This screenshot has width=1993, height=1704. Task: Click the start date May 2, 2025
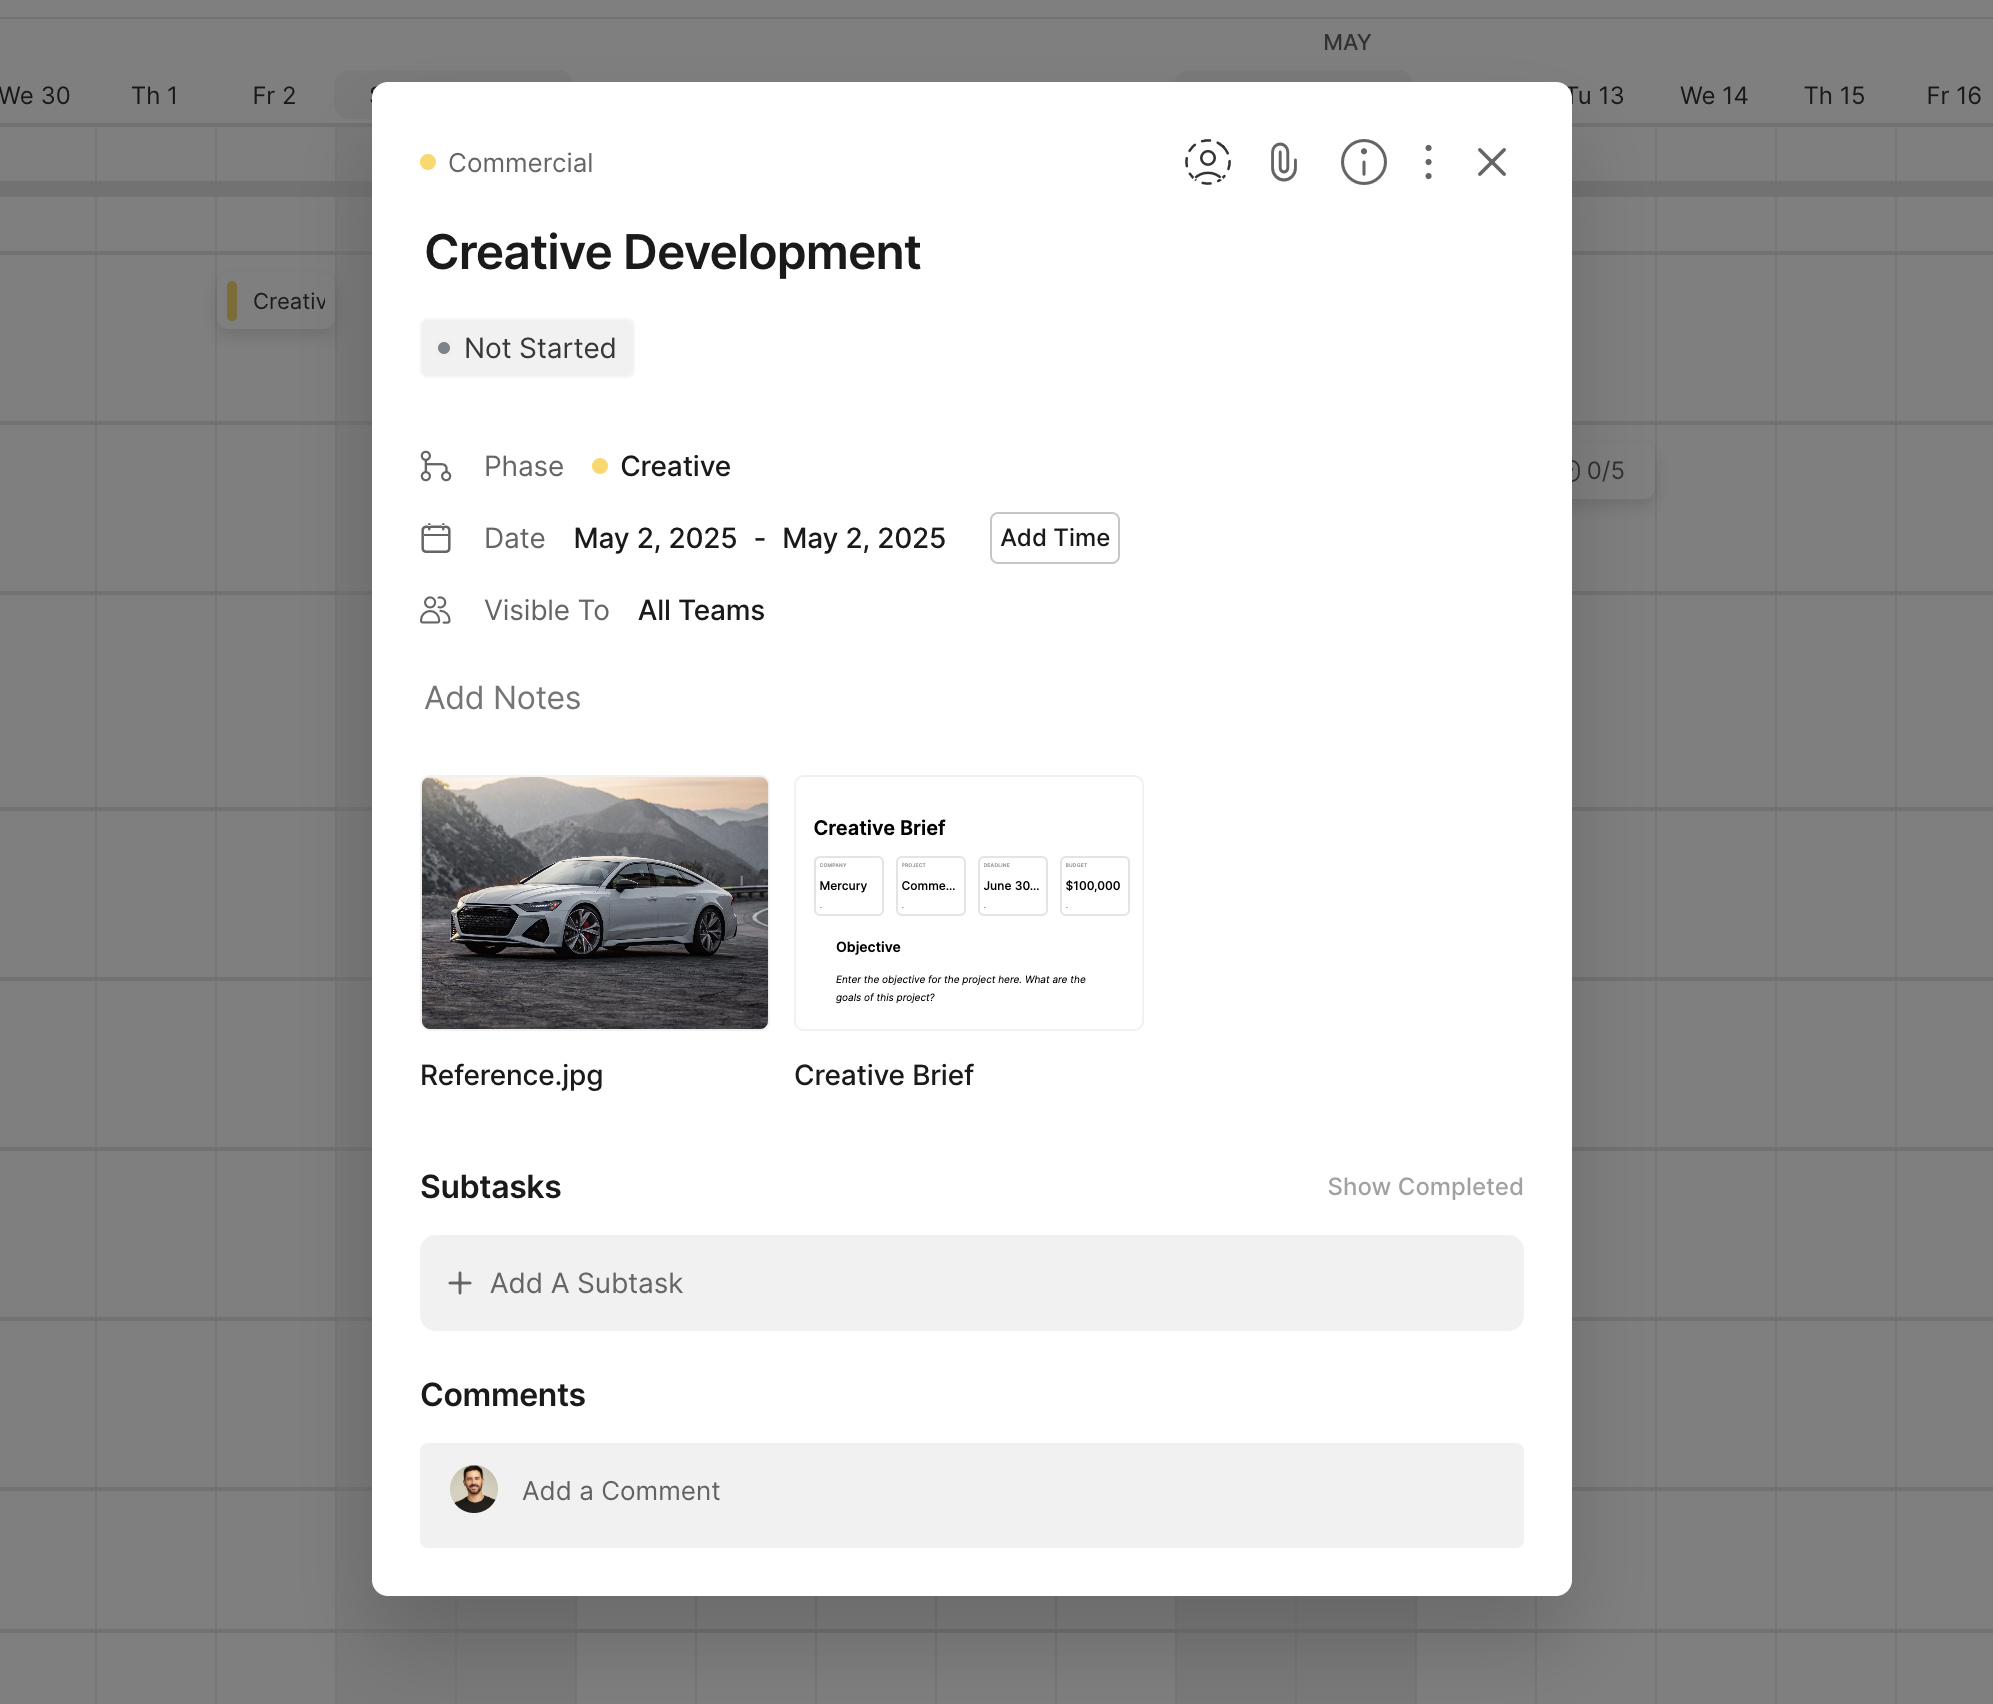click(655, 538)
